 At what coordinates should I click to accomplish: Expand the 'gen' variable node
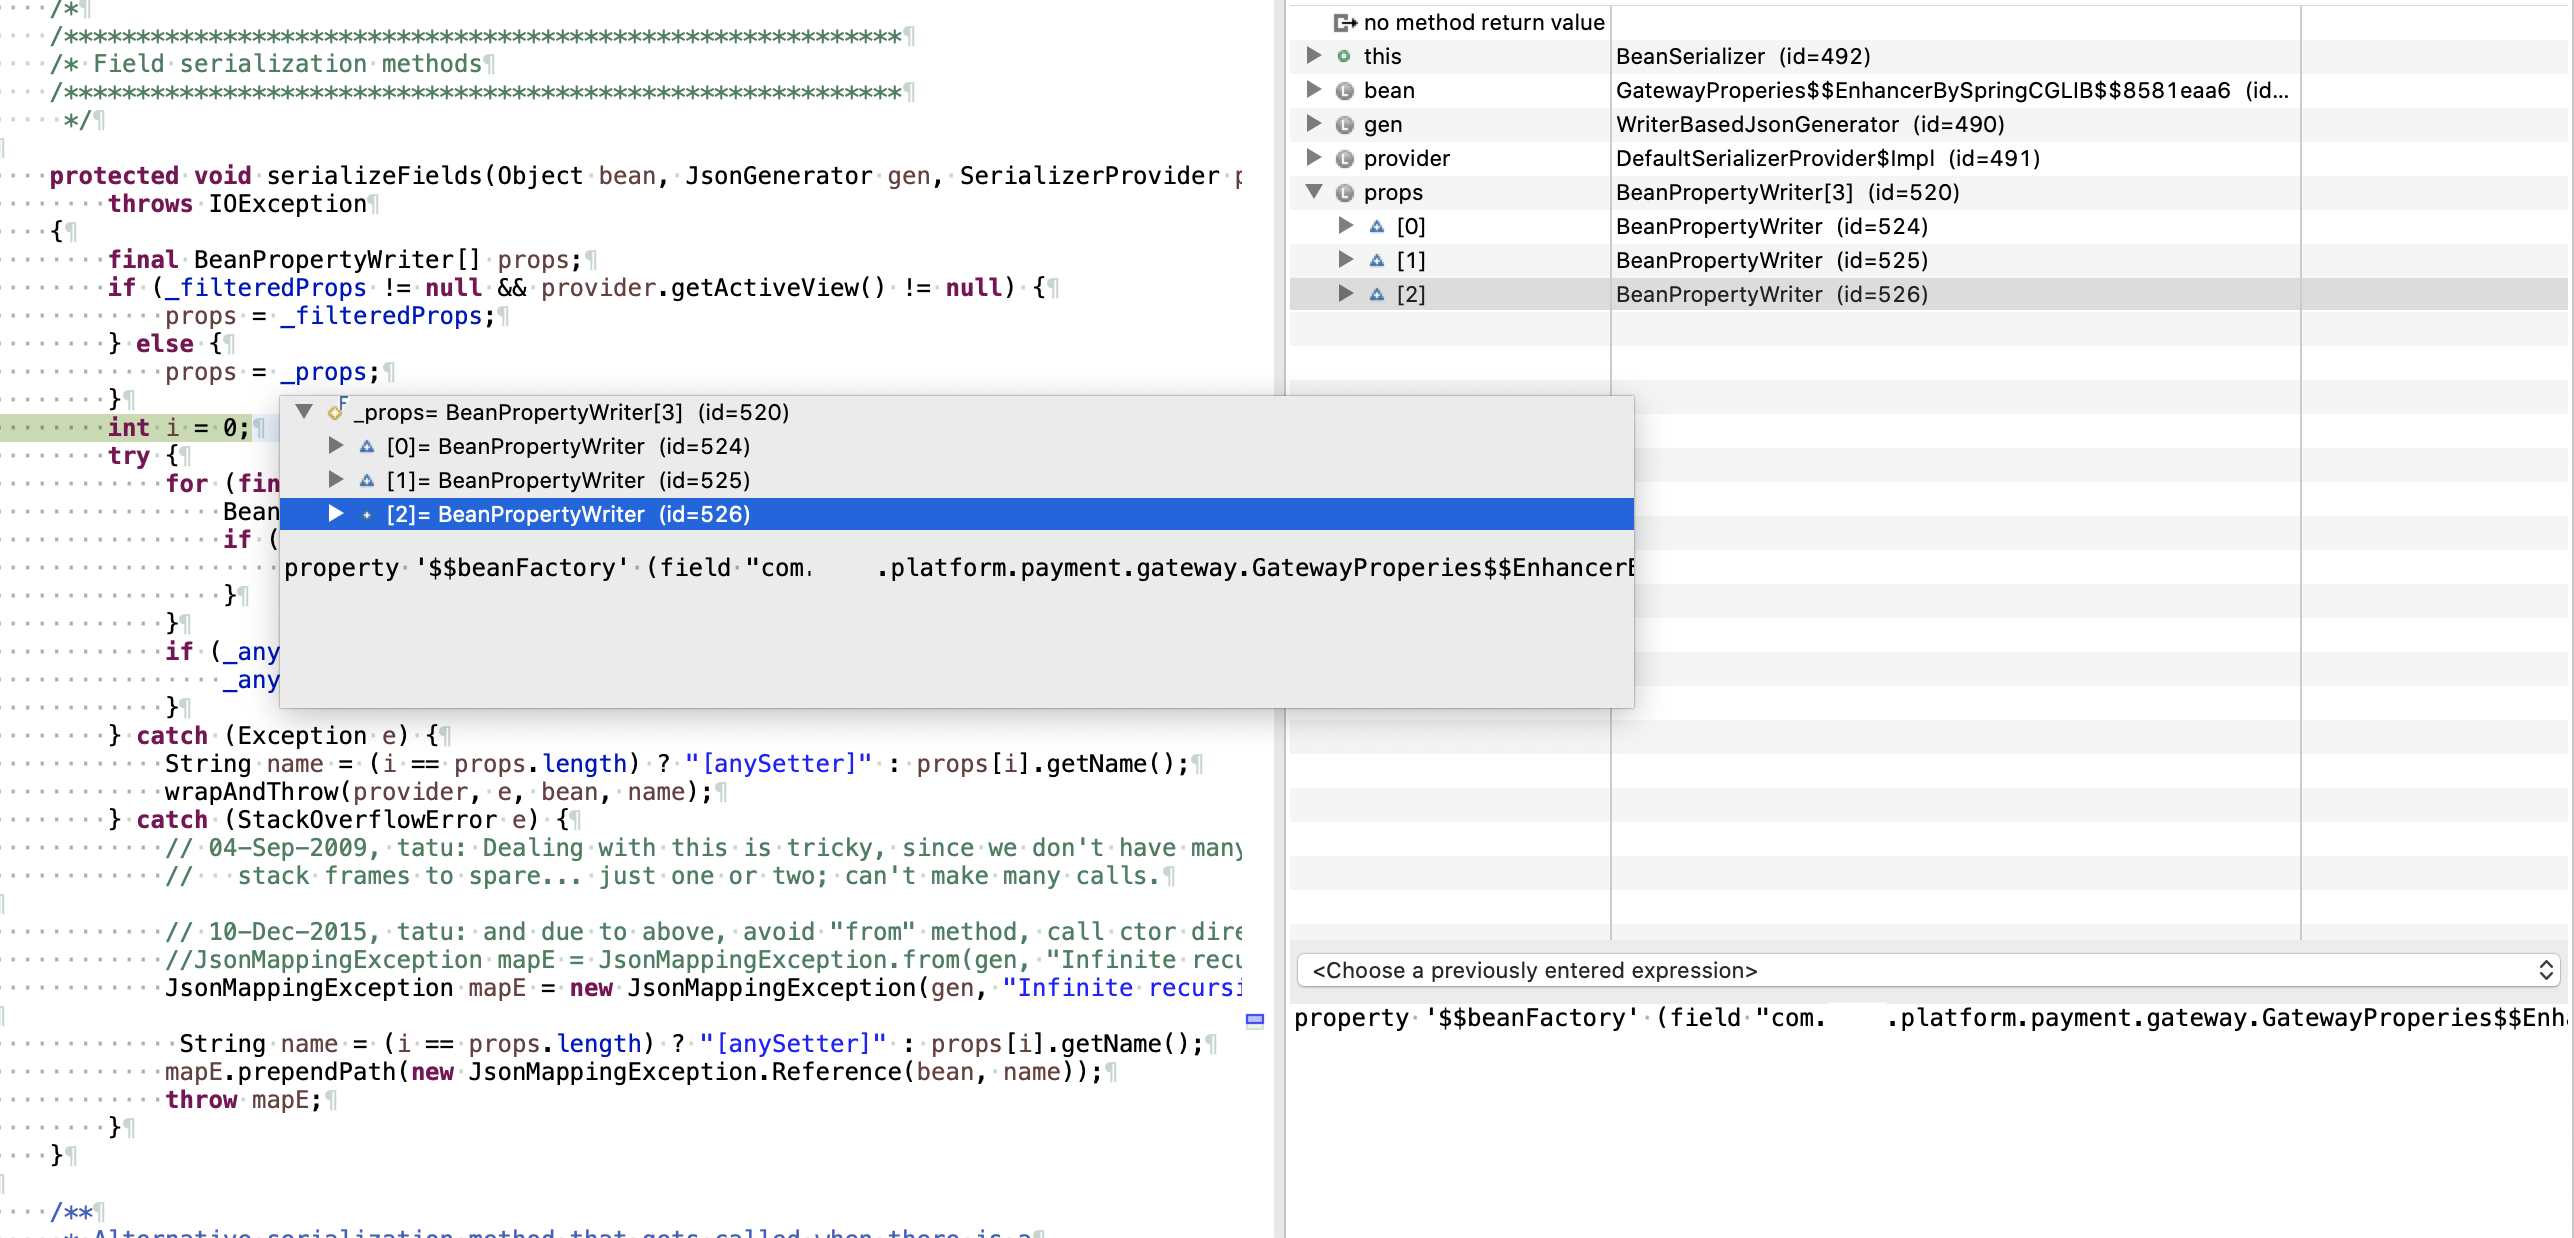(1314, 124)
